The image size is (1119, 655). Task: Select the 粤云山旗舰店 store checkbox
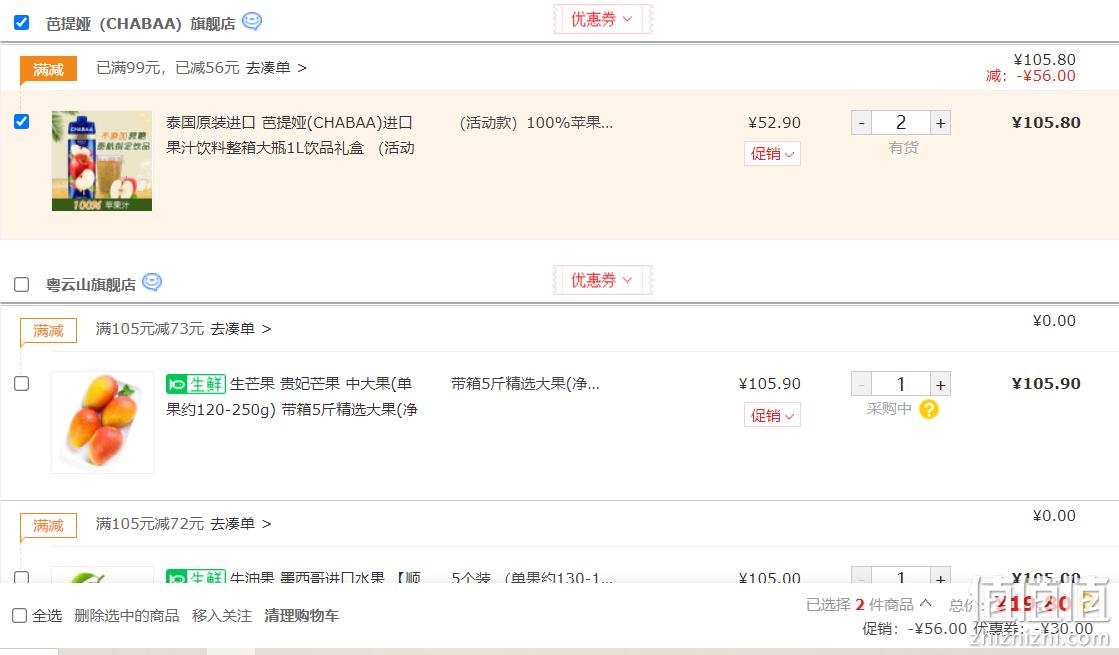tap(21, 285)
